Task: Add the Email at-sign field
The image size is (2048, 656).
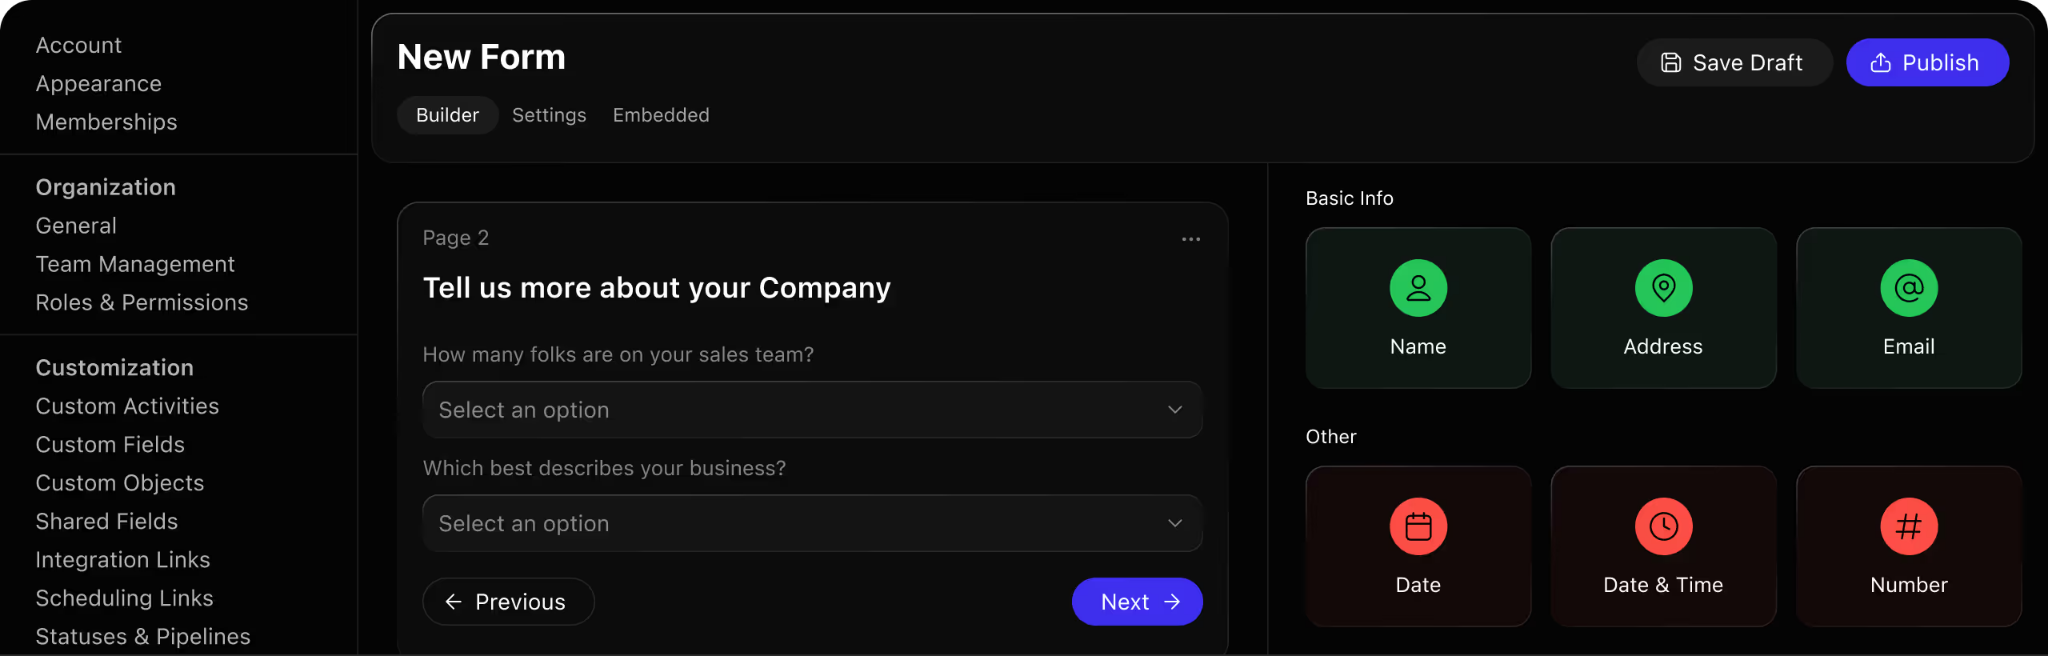Action: [1909, 308]
